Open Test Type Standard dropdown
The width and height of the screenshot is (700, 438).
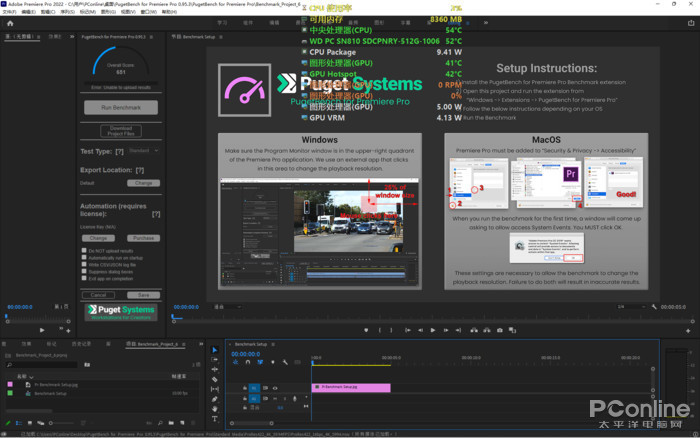pos(144,151)
